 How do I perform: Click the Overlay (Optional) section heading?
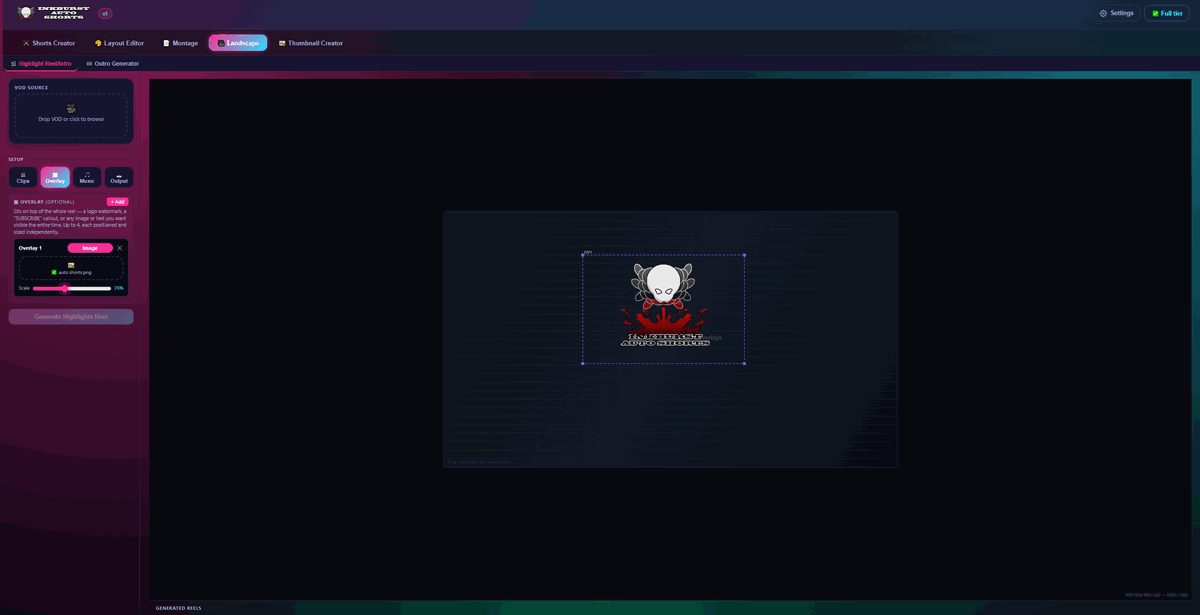45,202
